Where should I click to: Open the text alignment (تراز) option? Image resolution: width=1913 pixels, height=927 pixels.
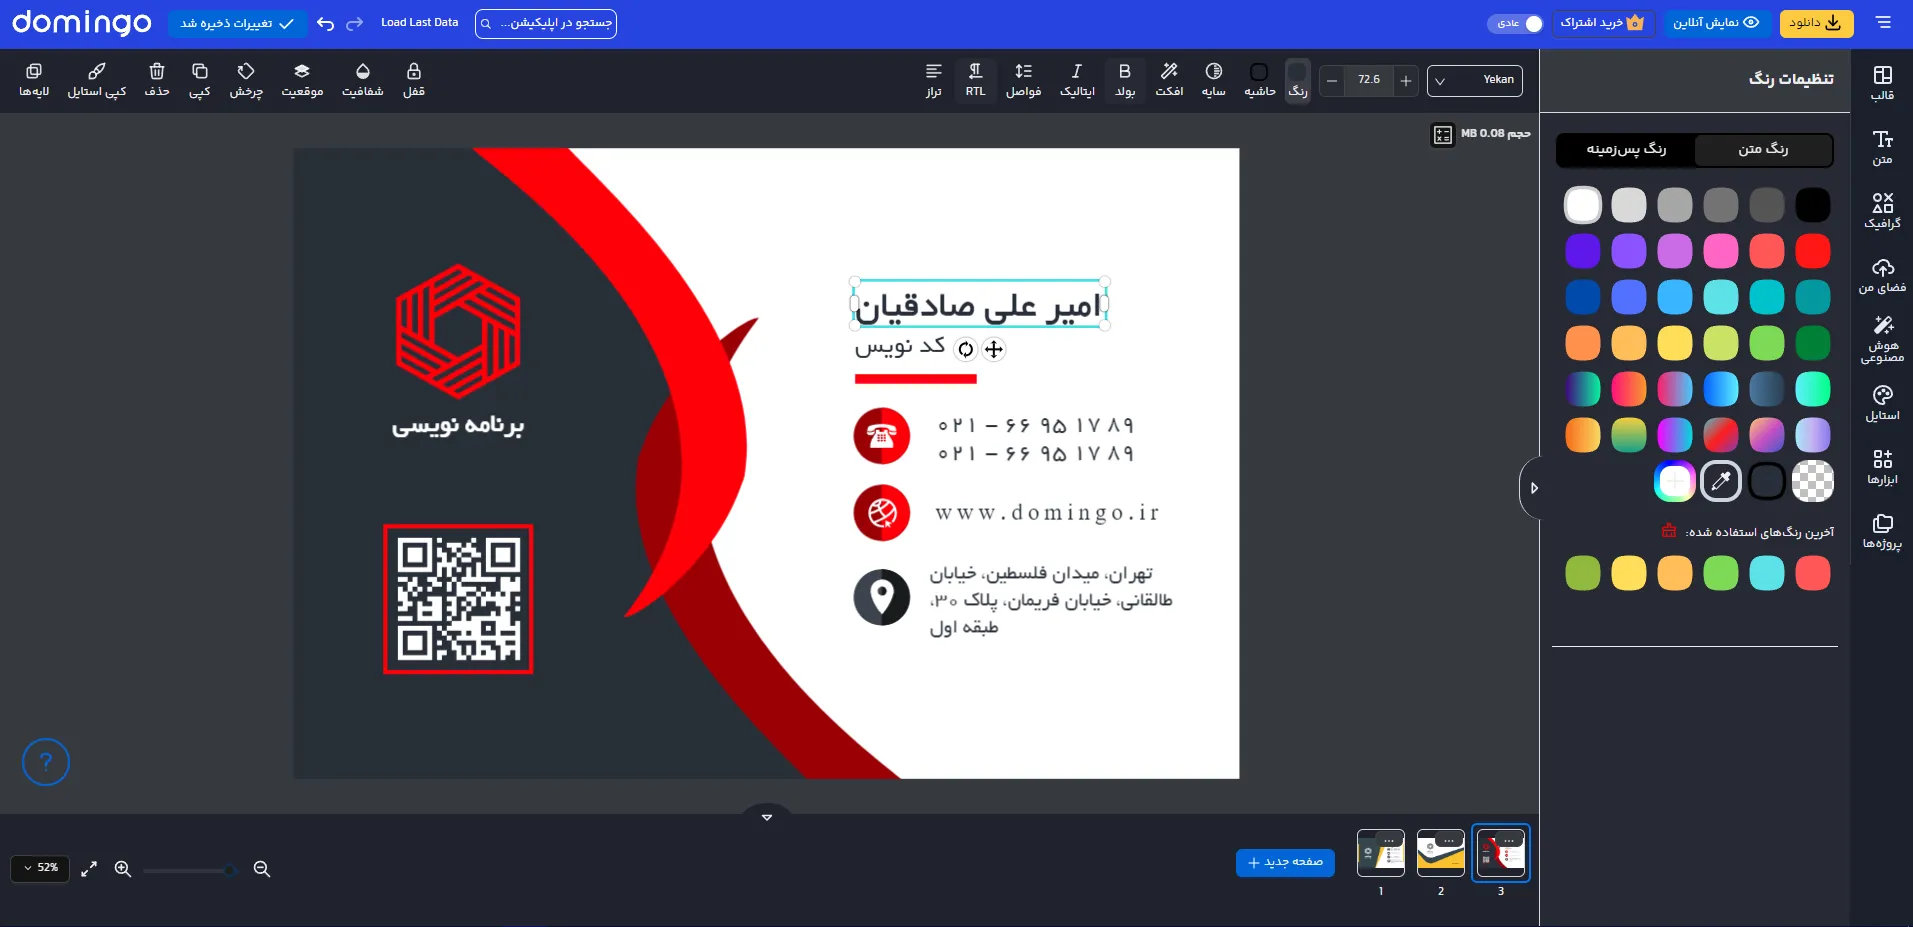934,80
